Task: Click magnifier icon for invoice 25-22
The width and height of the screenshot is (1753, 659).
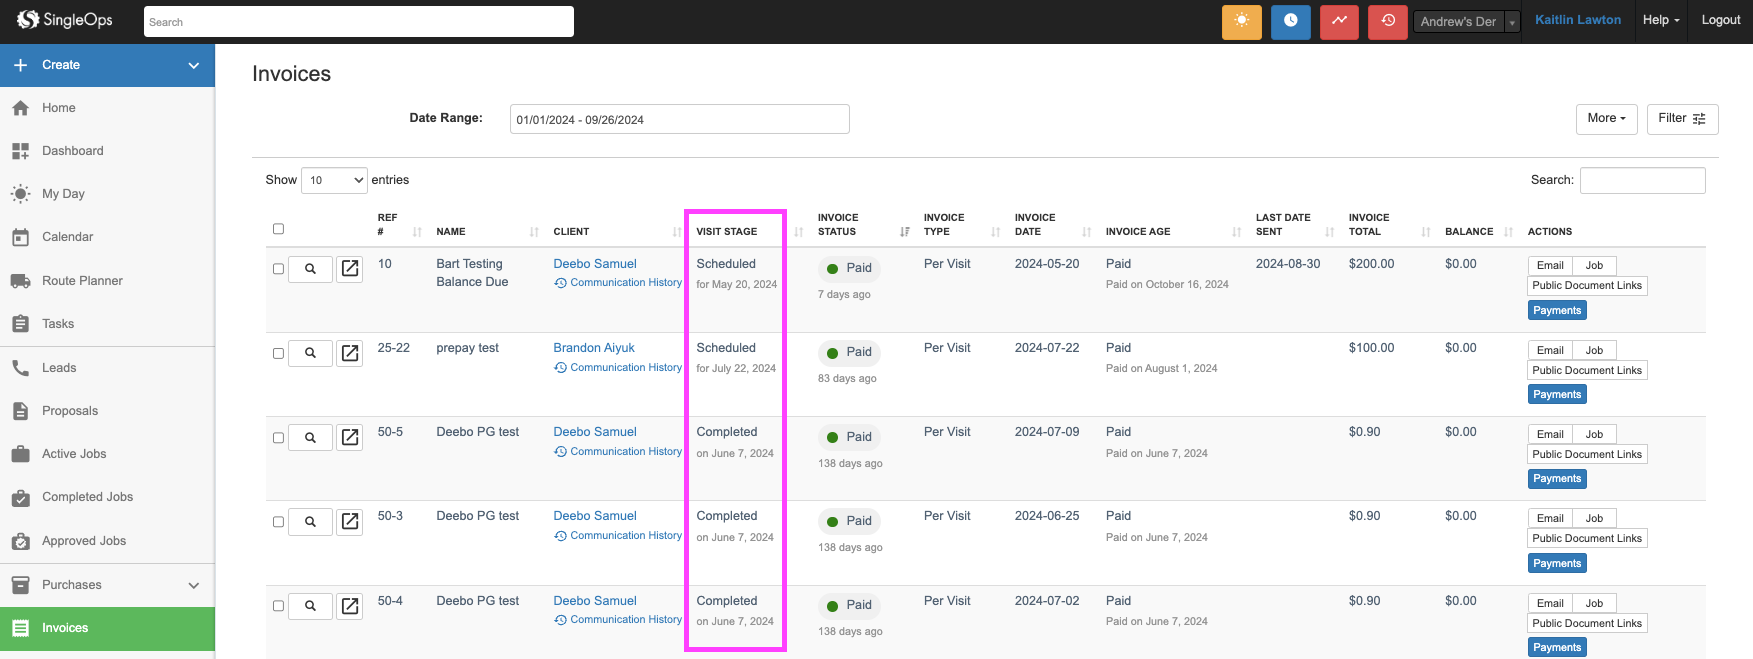Action: (x=310, y=353)
